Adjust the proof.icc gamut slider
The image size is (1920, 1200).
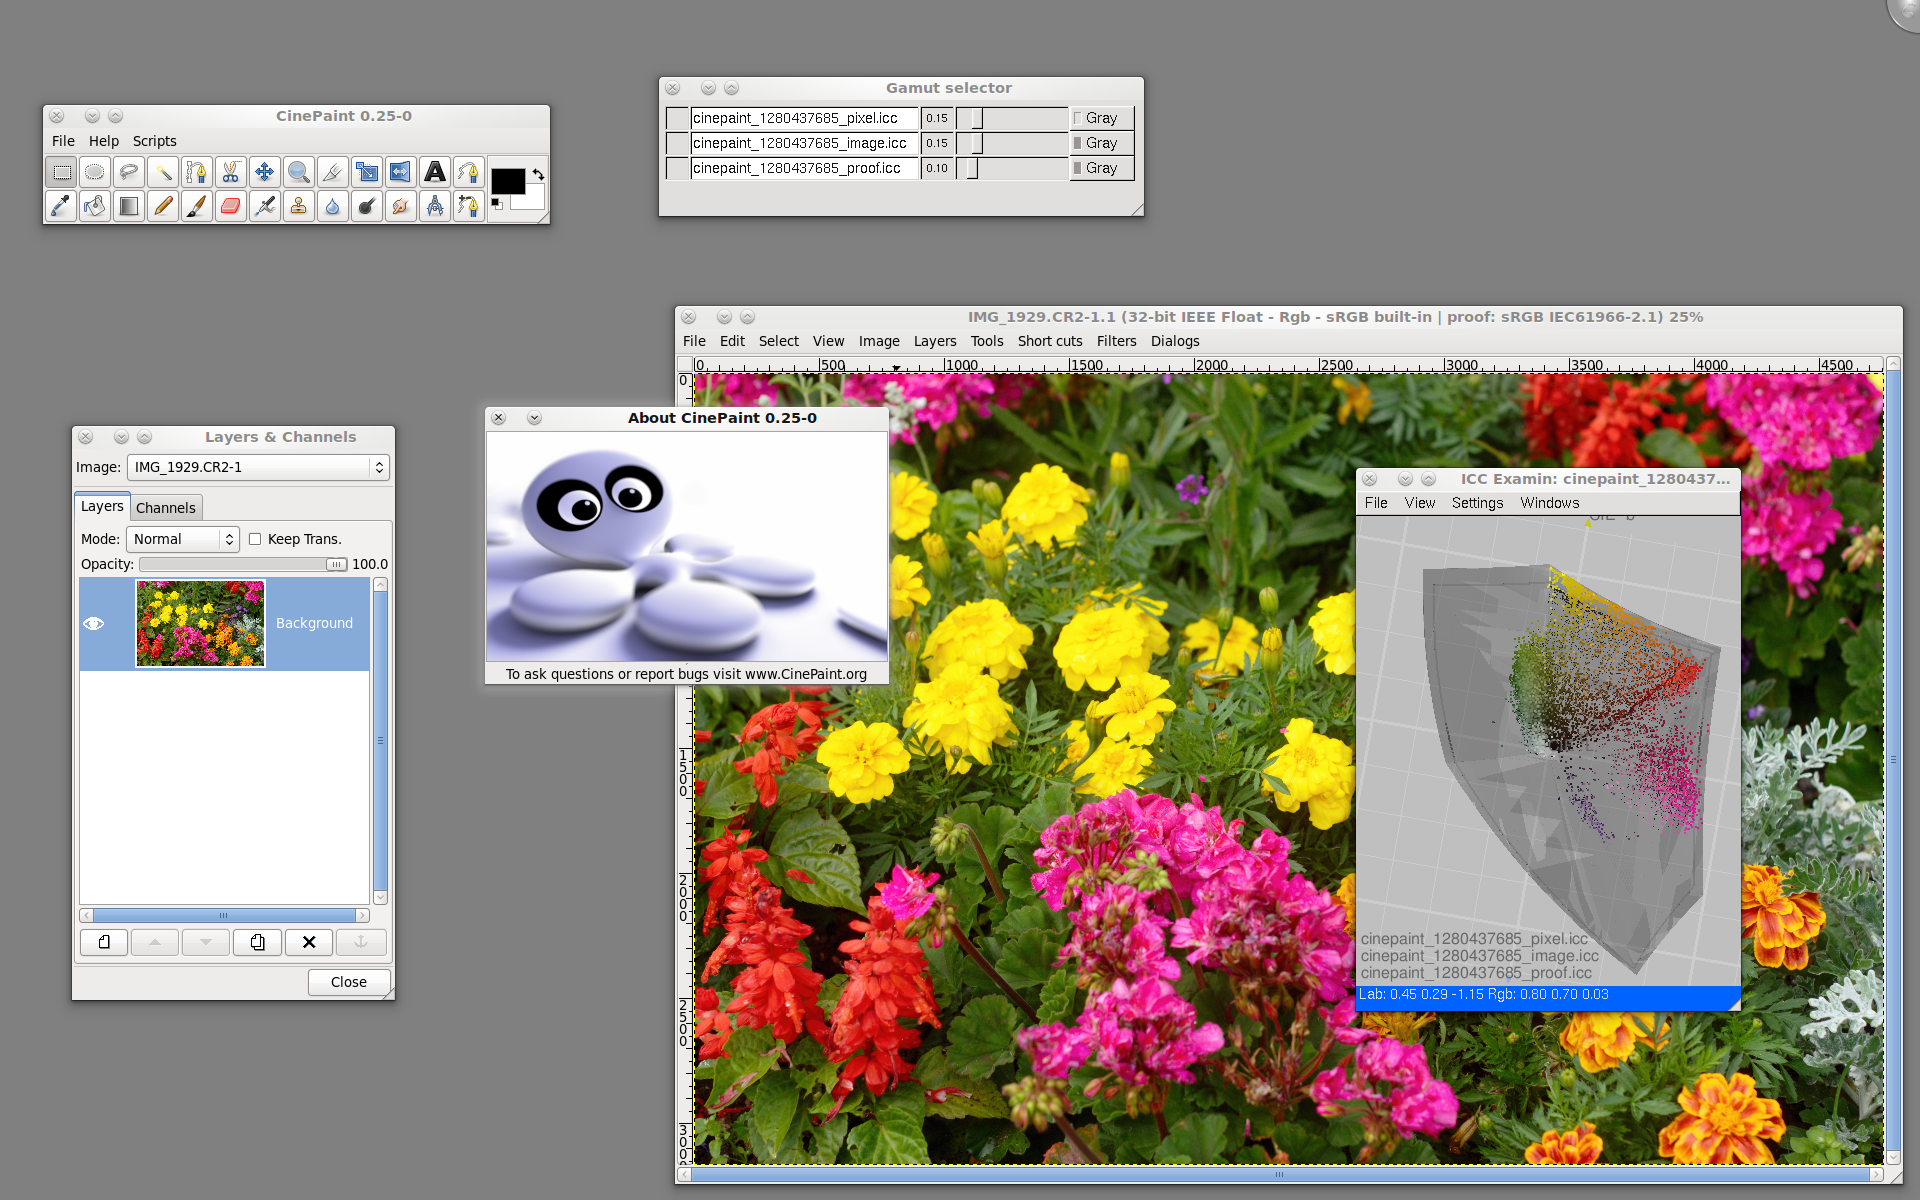click(x=1012, y=168)
